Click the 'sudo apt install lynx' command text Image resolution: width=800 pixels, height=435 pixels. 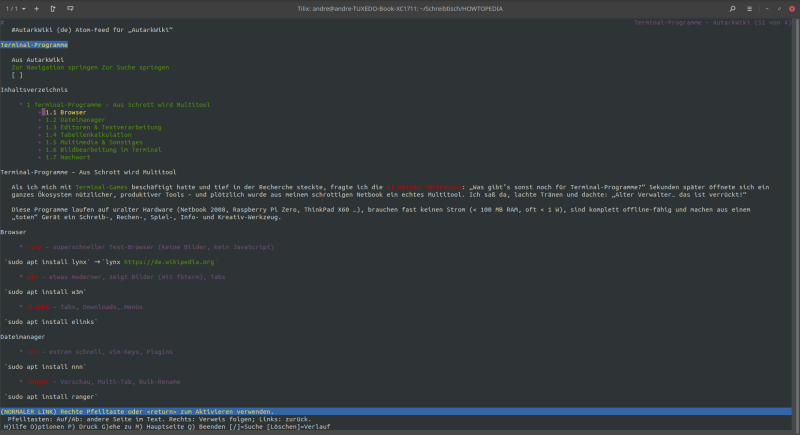[x=47, y=262]
